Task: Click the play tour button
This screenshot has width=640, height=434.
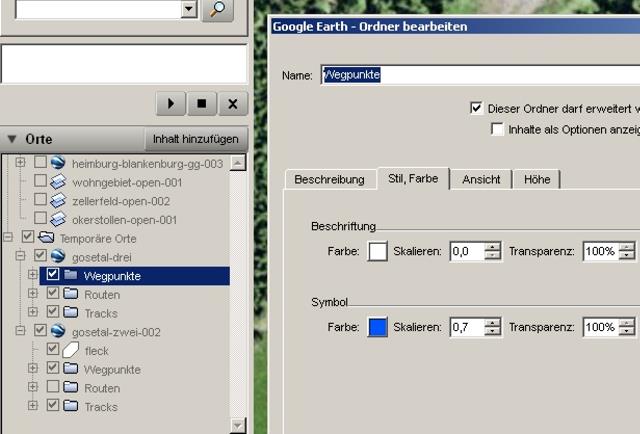Action: click(171, 104)
